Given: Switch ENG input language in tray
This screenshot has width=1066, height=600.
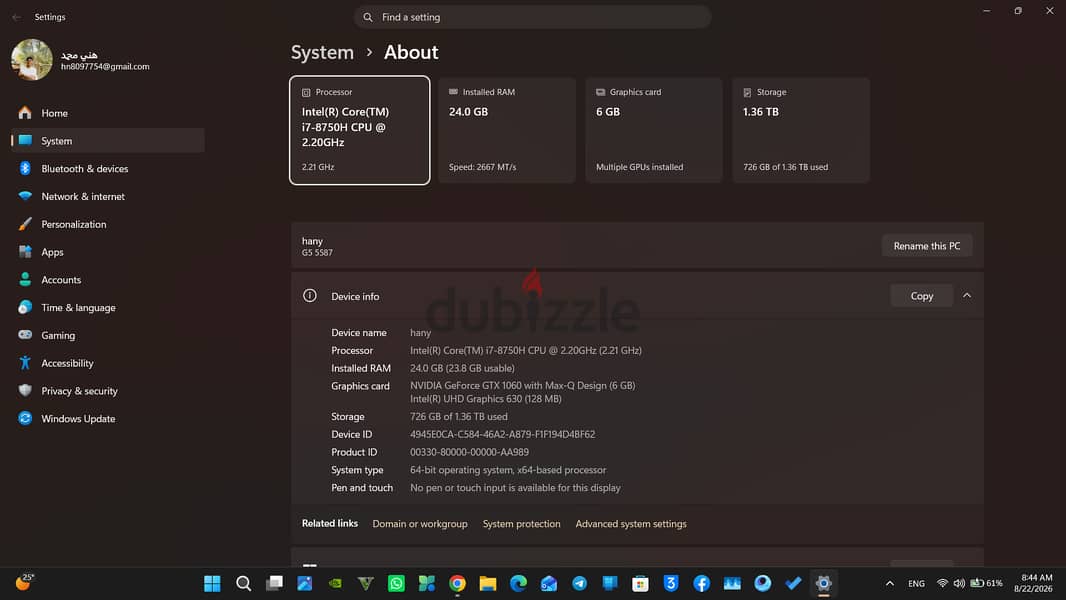Looking at the screenshot, I should (916, 584).
